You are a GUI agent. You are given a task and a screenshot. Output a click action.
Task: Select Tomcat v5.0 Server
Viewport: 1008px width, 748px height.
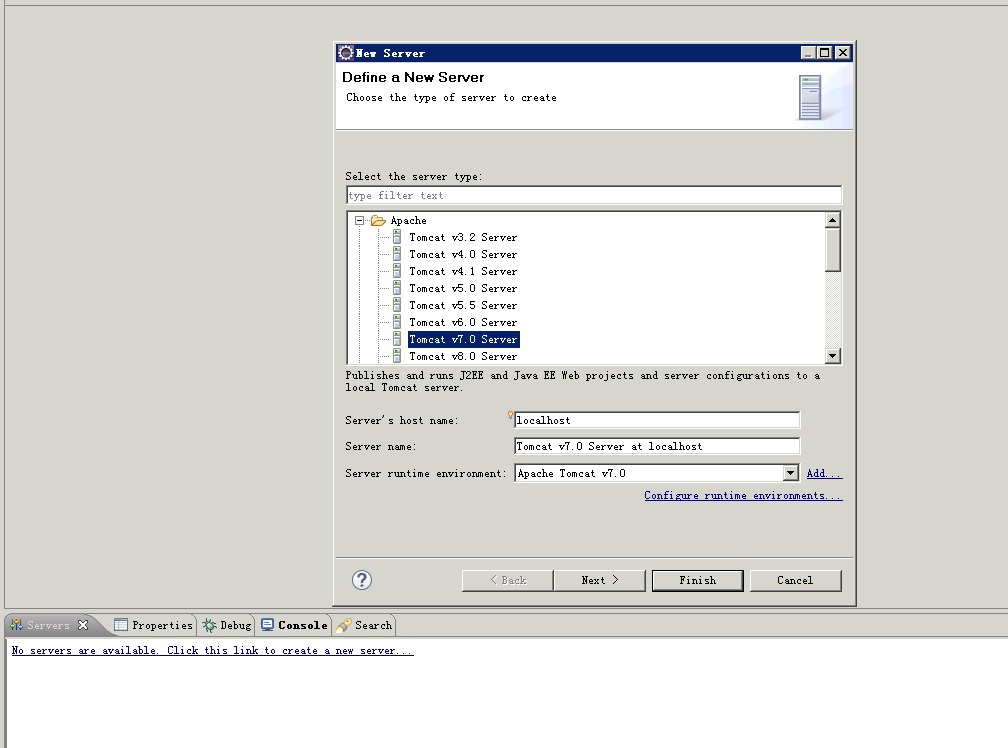(x=463, y=288)
